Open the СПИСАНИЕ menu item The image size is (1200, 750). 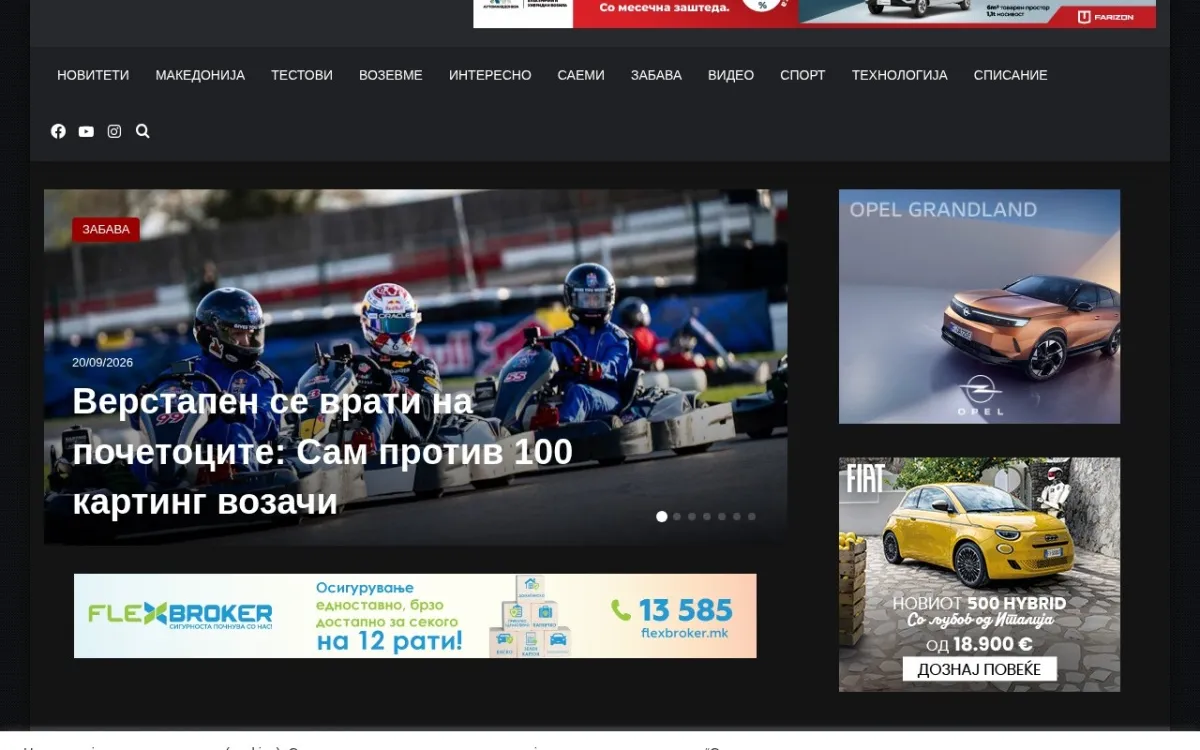click(x=1010, y=75)
